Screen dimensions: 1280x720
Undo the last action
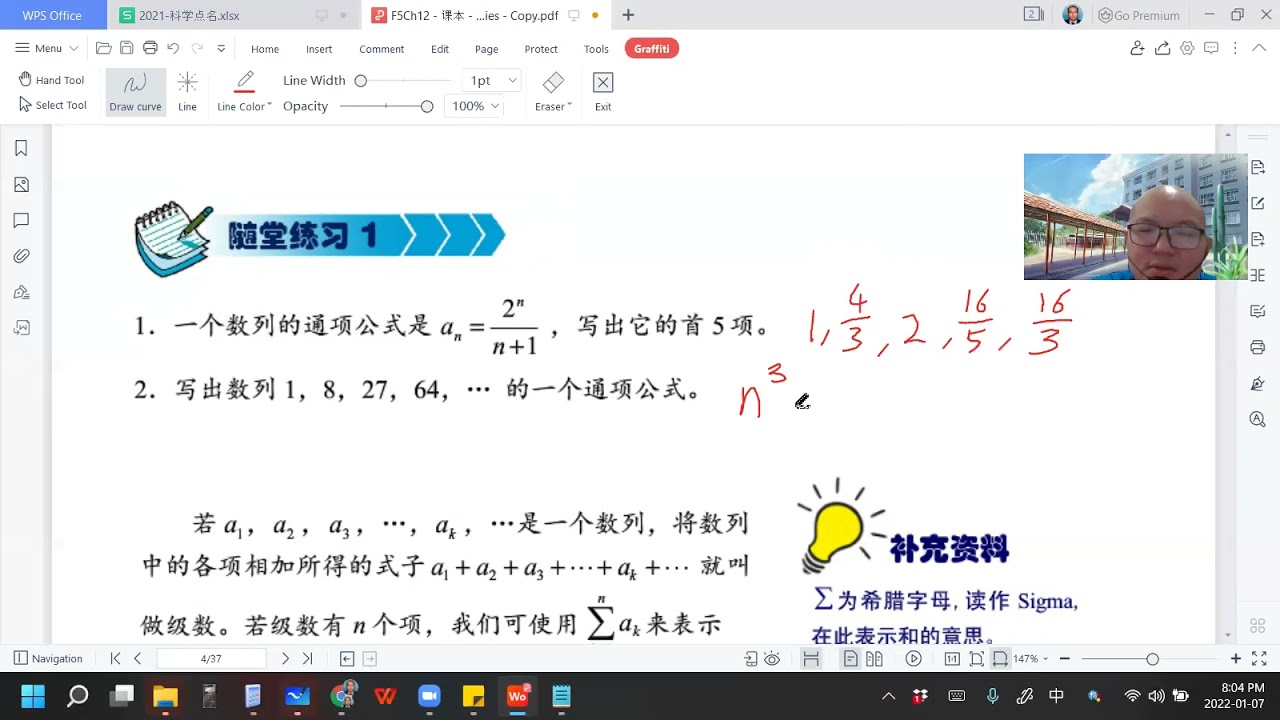[x=173, y=48]
